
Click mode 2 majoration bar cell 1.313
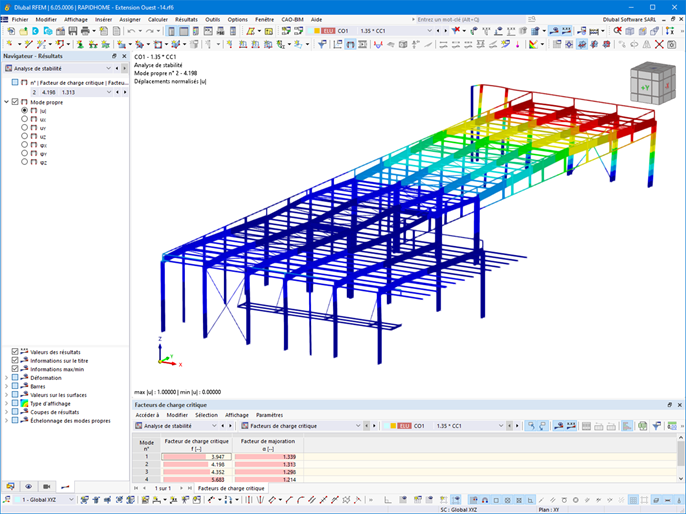[x=268, y=464]
